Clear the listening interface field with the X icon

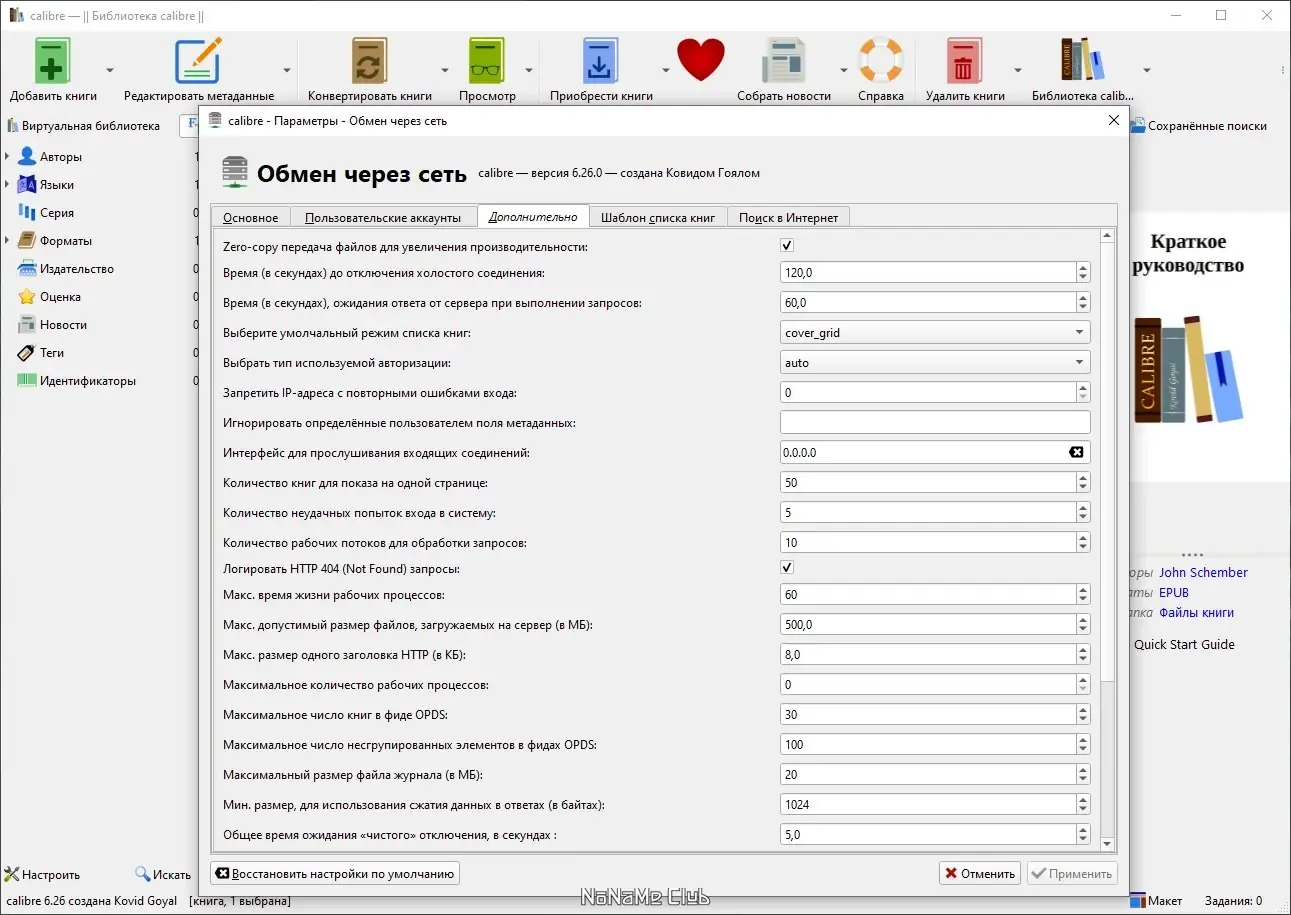[1076, 453]
